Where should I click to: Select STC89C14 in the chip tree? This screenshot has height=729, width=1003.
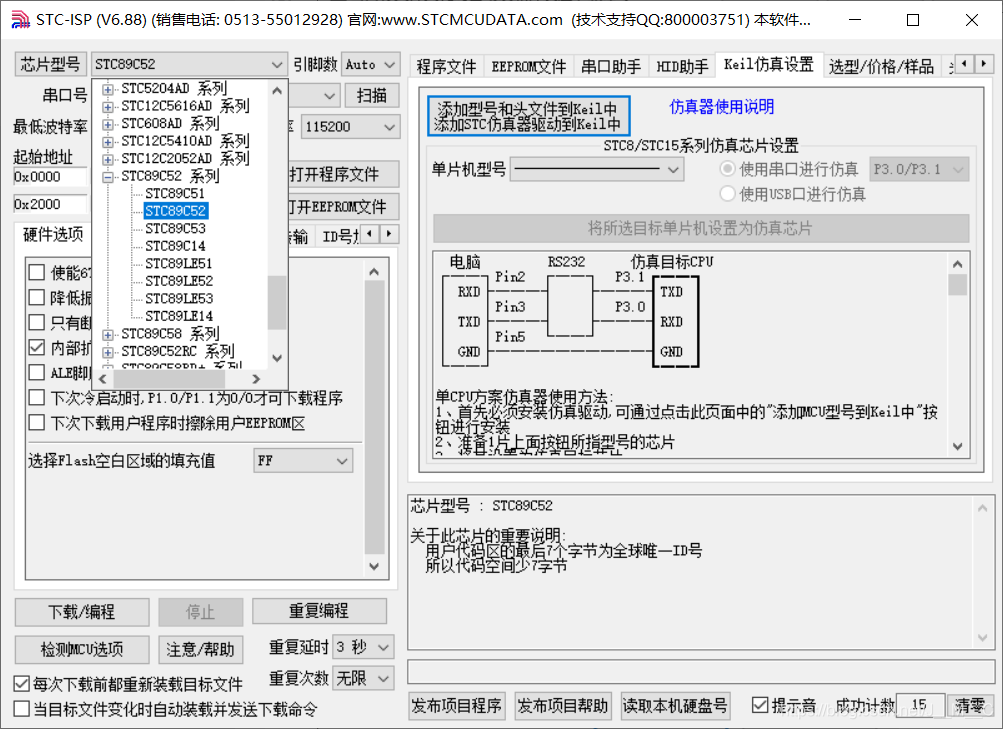point(175,246)
